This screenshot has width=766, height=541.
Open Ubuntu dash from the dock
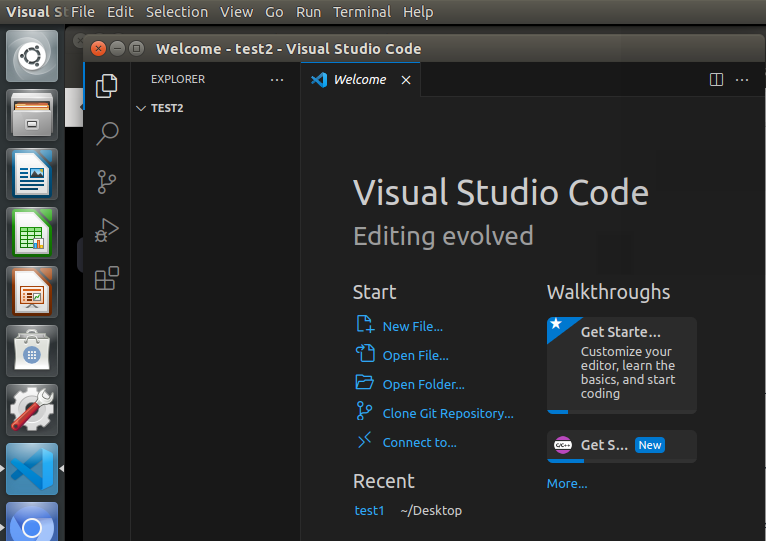coord(32,56)
